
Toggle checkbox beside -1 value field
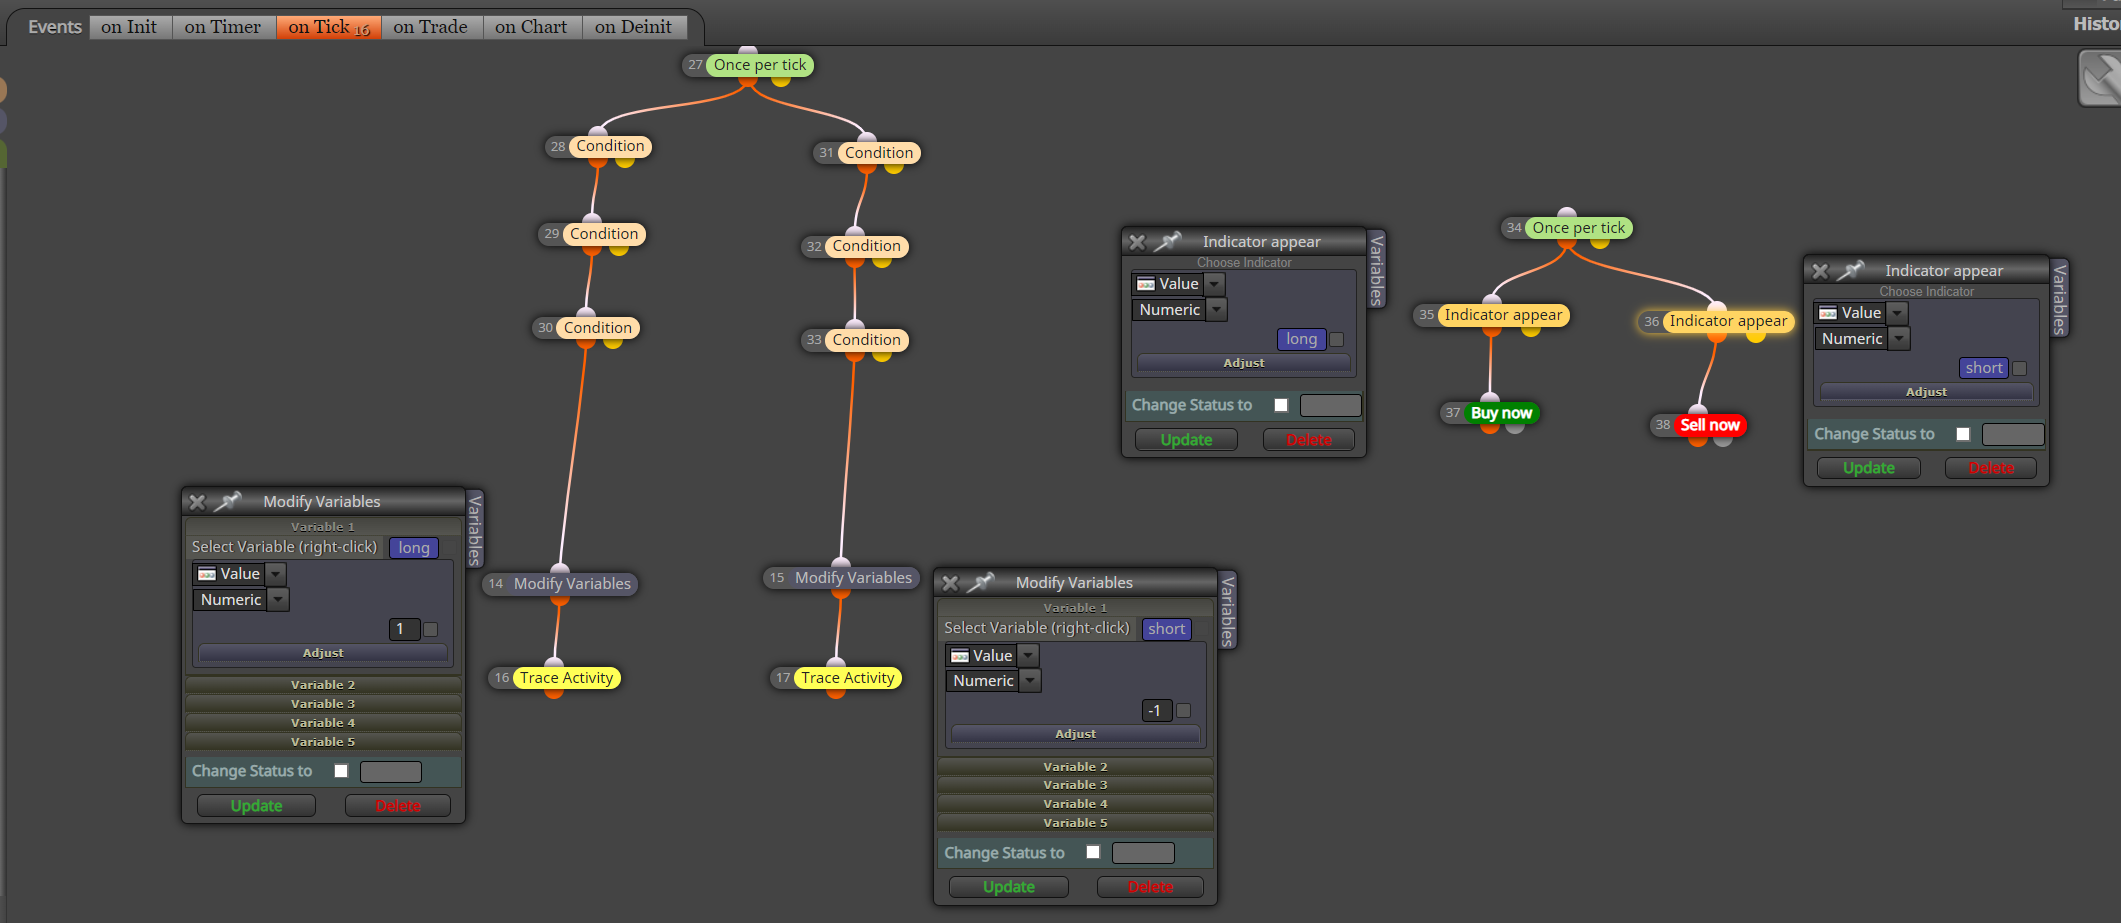[x=1184, y=711]
